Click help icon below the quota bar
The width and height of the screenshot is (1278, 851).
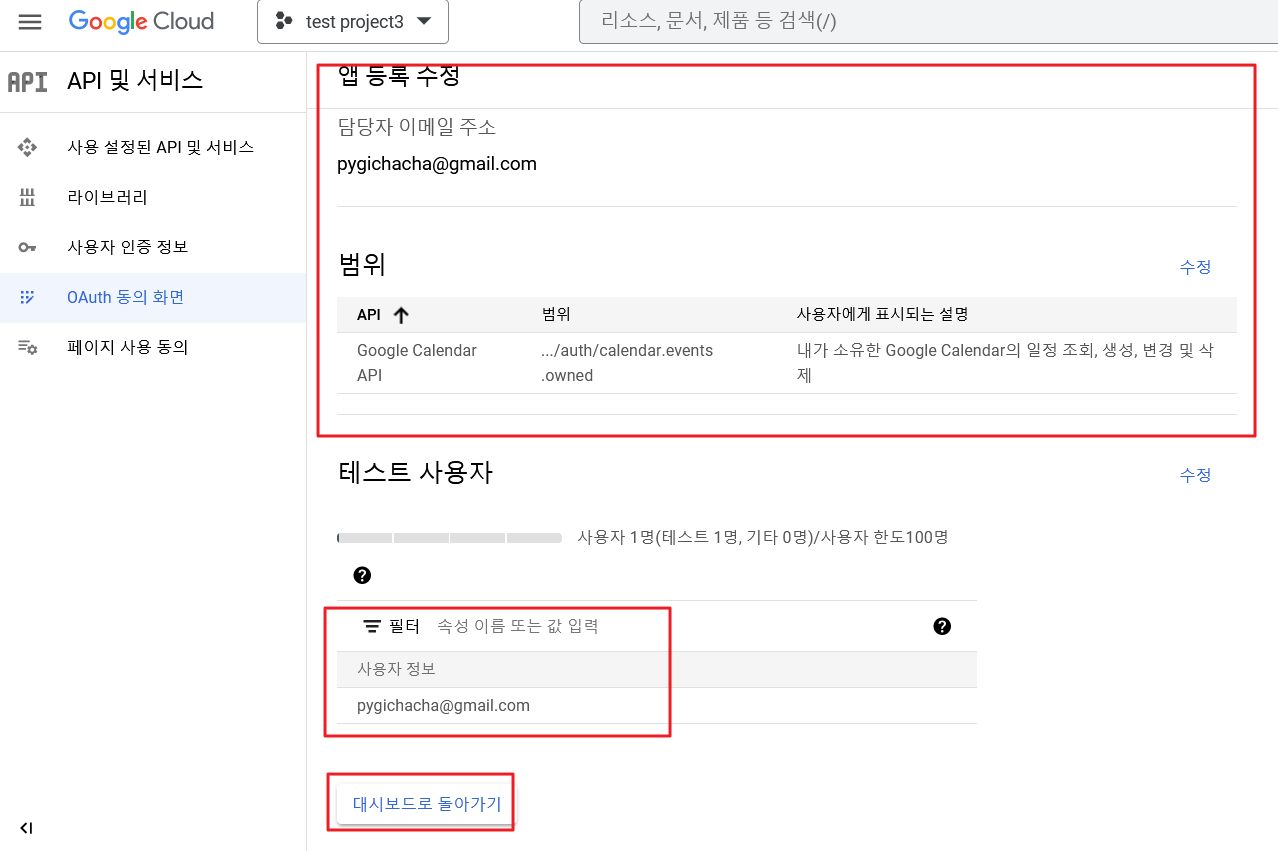click(363, 575)
